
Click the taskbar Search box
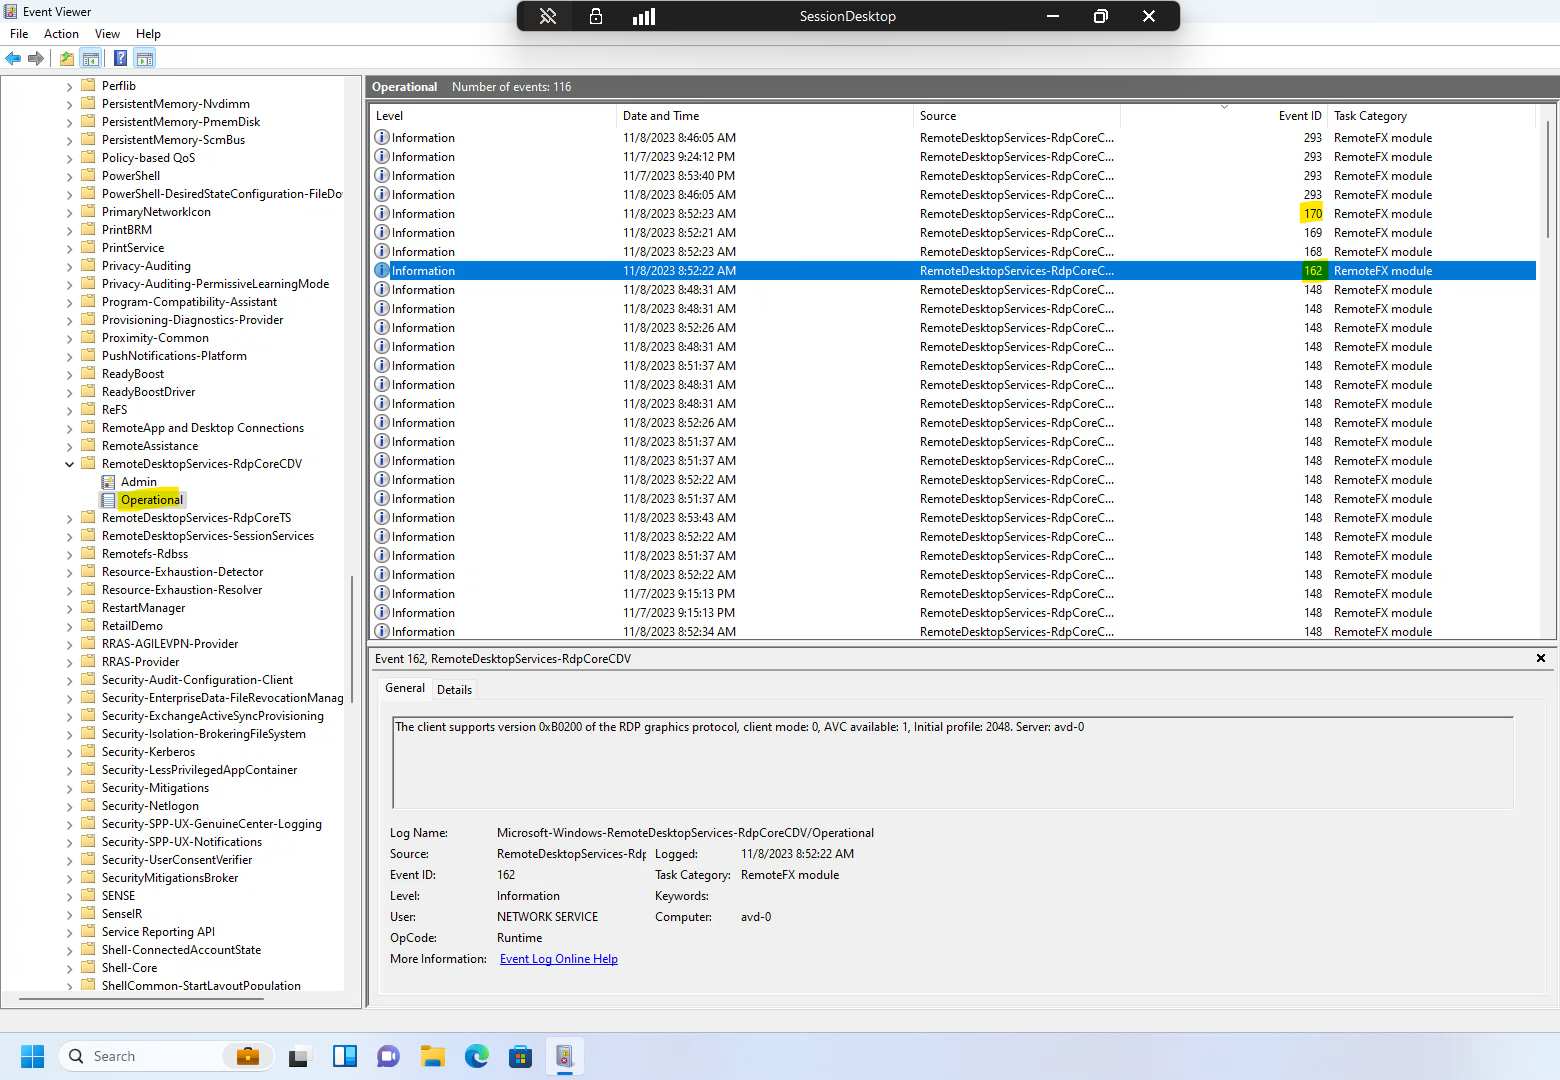point(166,1056)
